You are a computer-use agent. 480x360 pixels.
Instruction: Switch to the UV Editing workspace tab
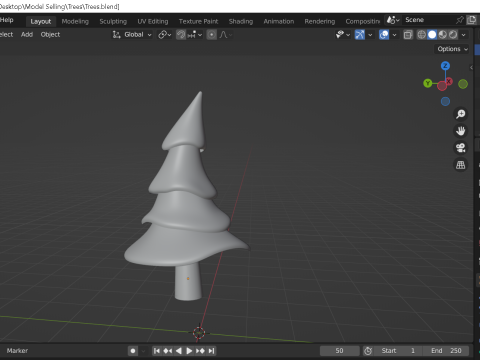(x=153, y=21)
